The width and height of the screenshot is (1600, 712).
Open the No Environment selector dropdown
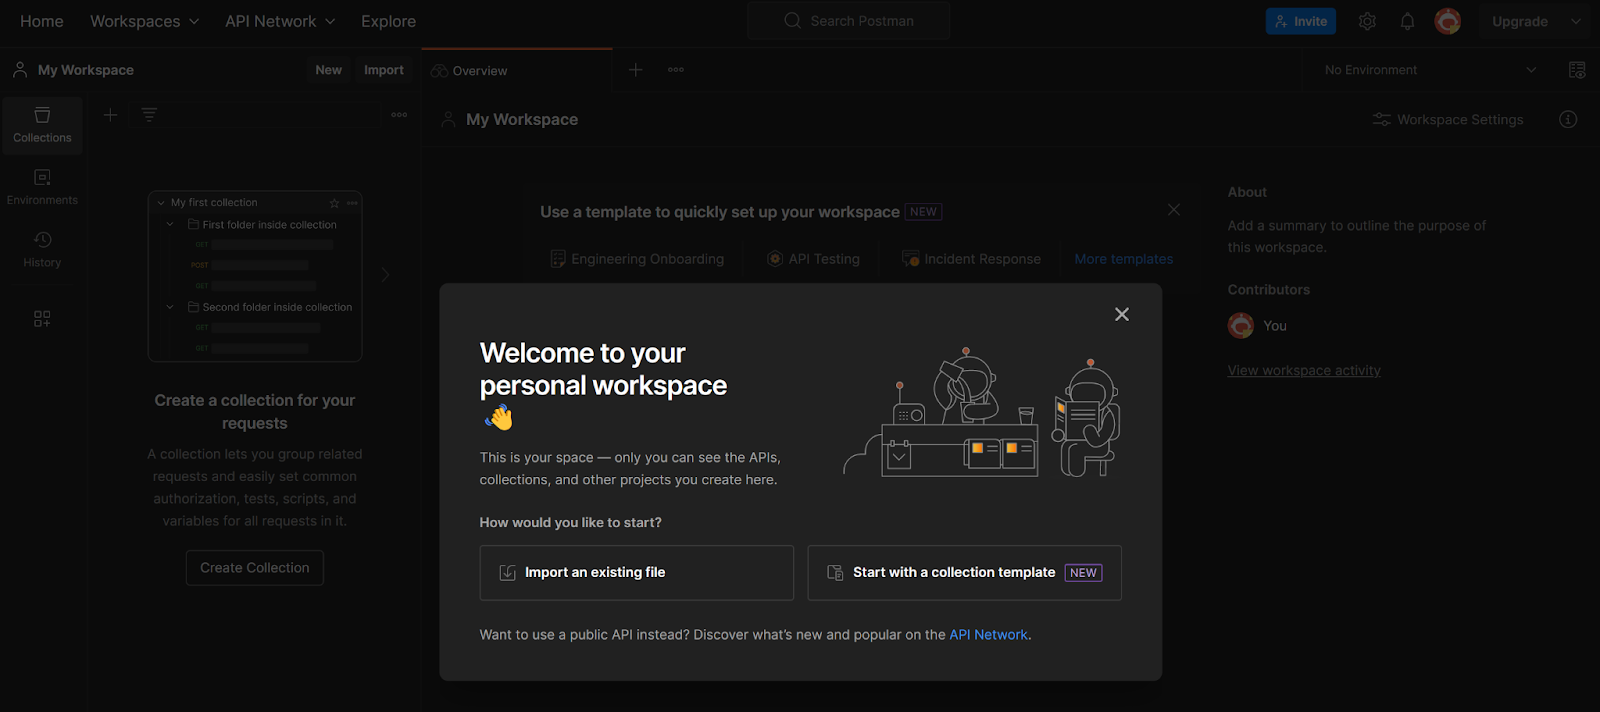pyautogui.click(x=1429, y=70)
